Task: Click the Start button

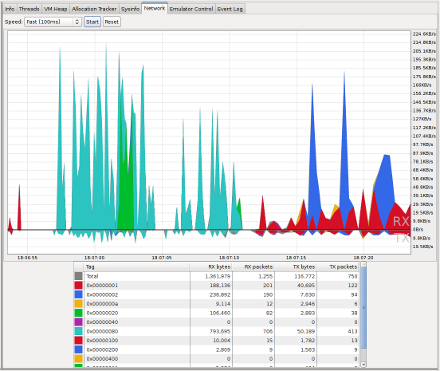Action: point(92,22)
